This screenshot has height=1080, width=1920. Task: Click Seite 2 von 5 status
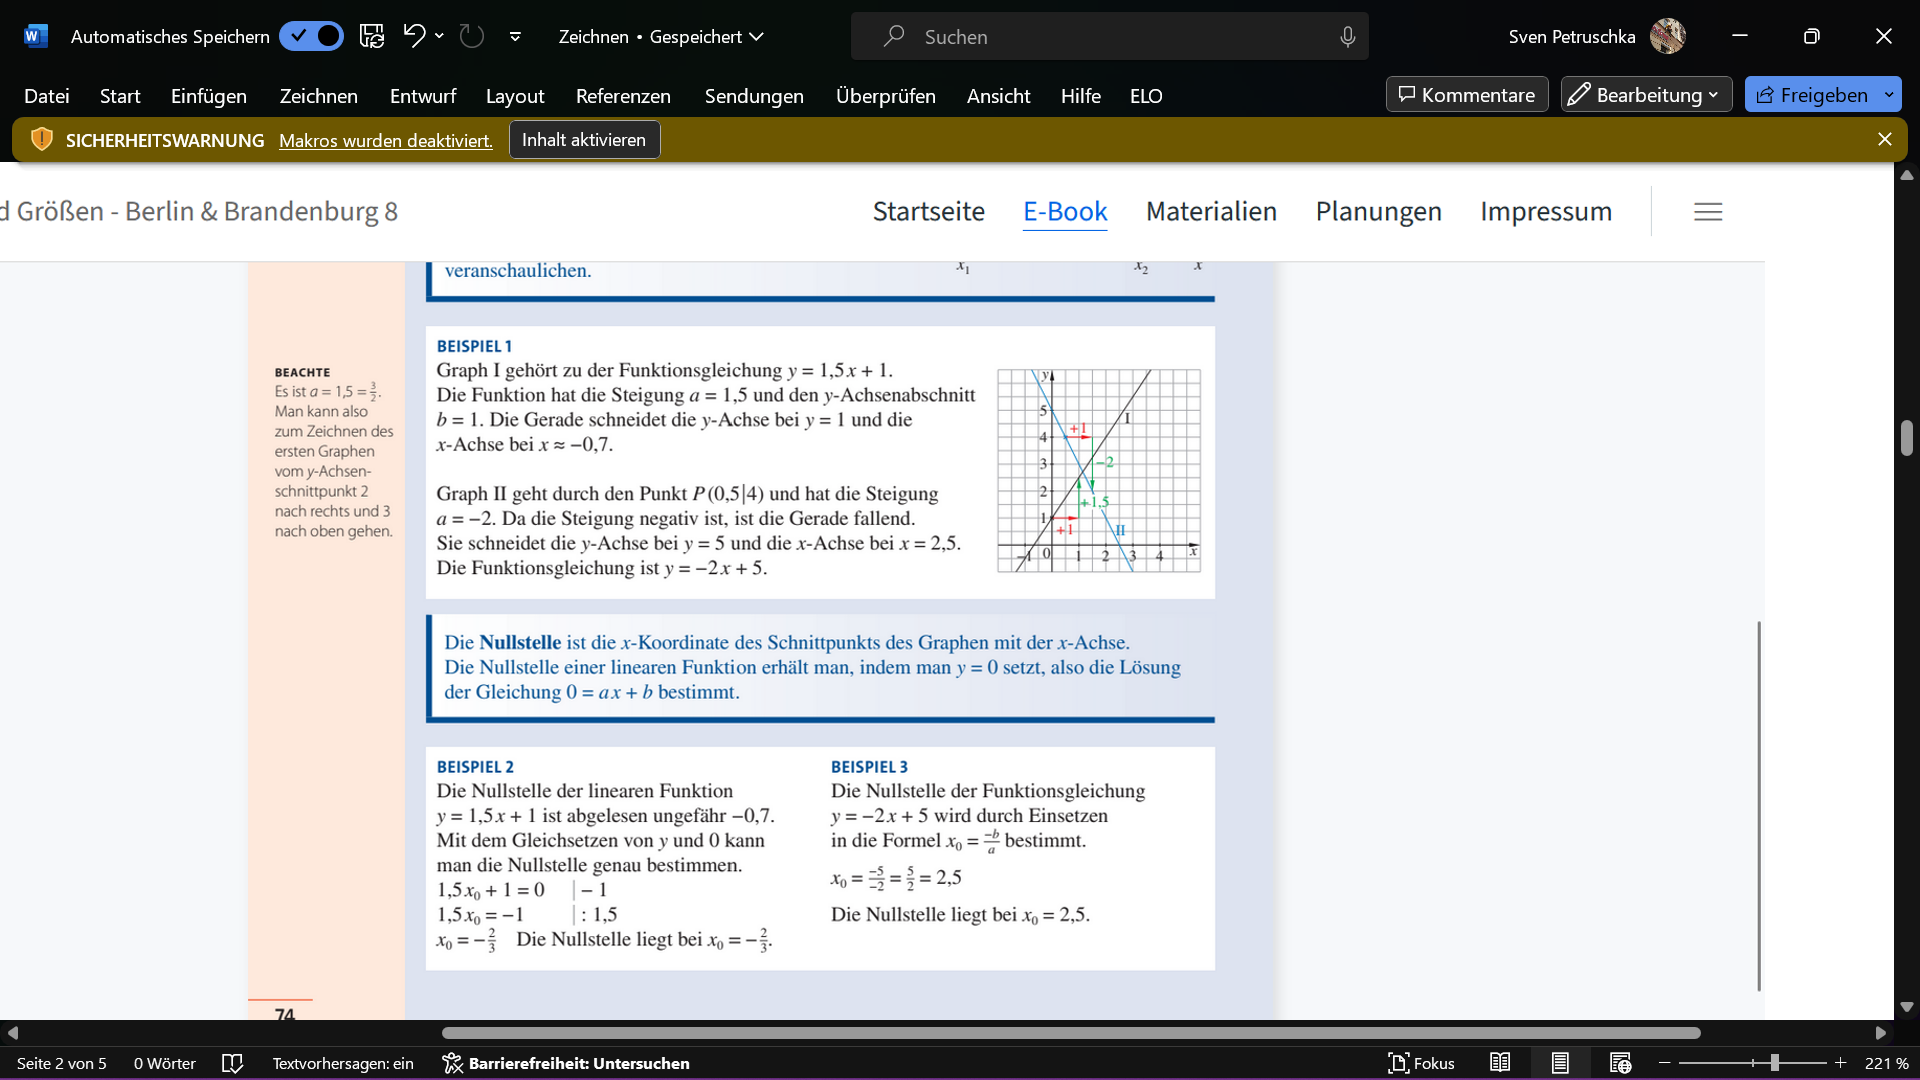(x=62, y=1063)
